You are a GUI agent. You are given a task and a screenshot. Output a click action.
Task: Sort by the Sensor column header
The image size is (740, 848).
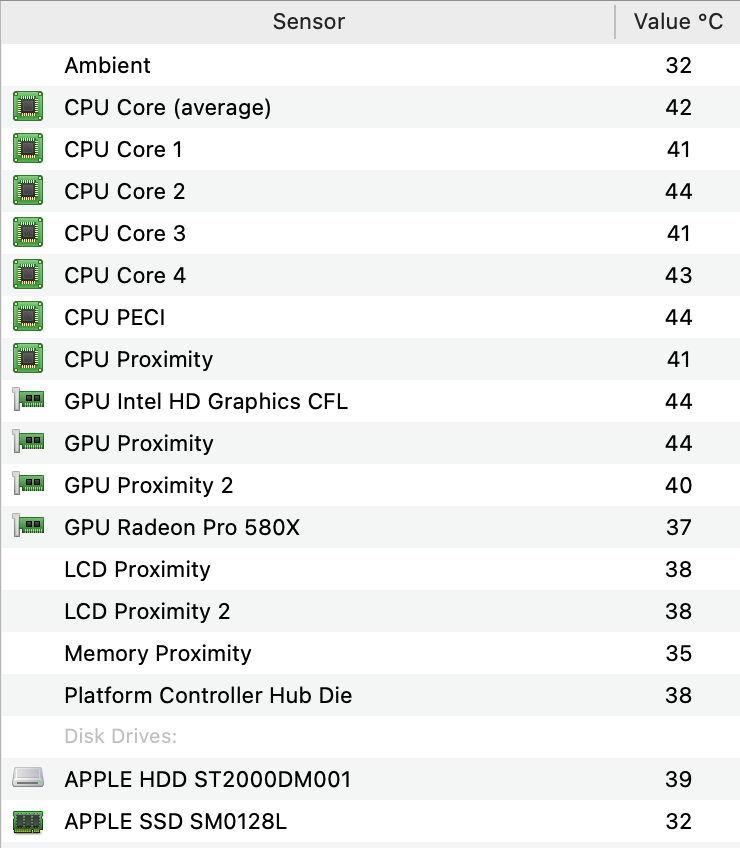point(308,22)
